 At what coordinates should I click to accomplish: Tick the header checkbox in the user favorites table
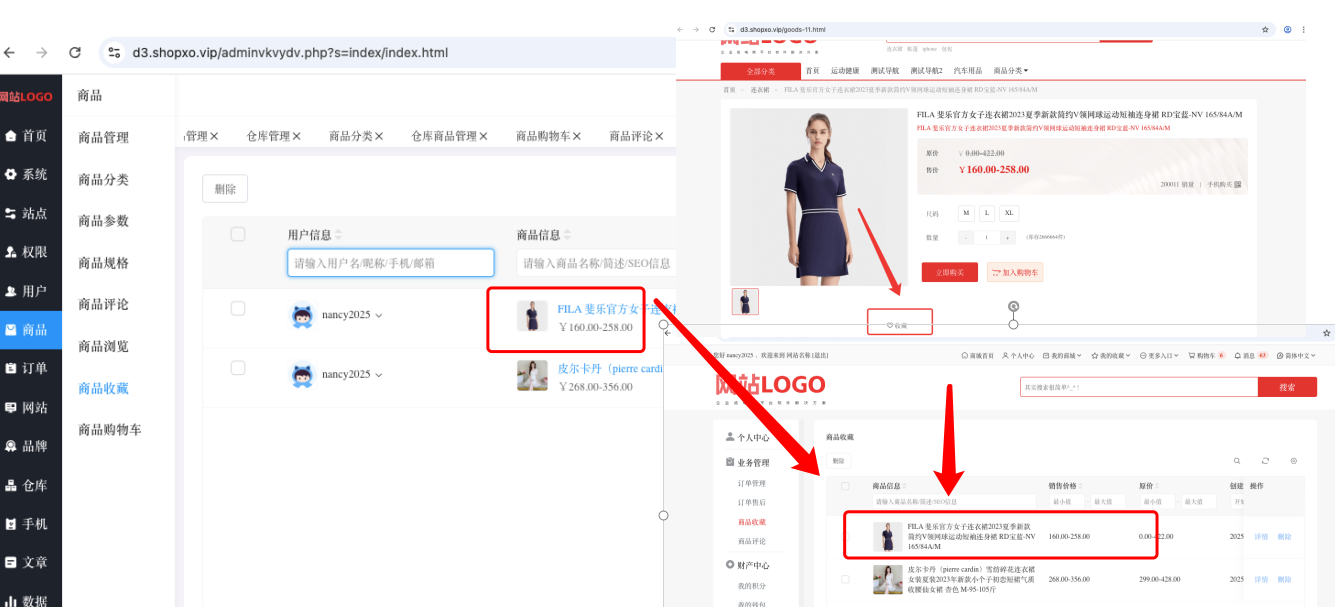(845, 486)
